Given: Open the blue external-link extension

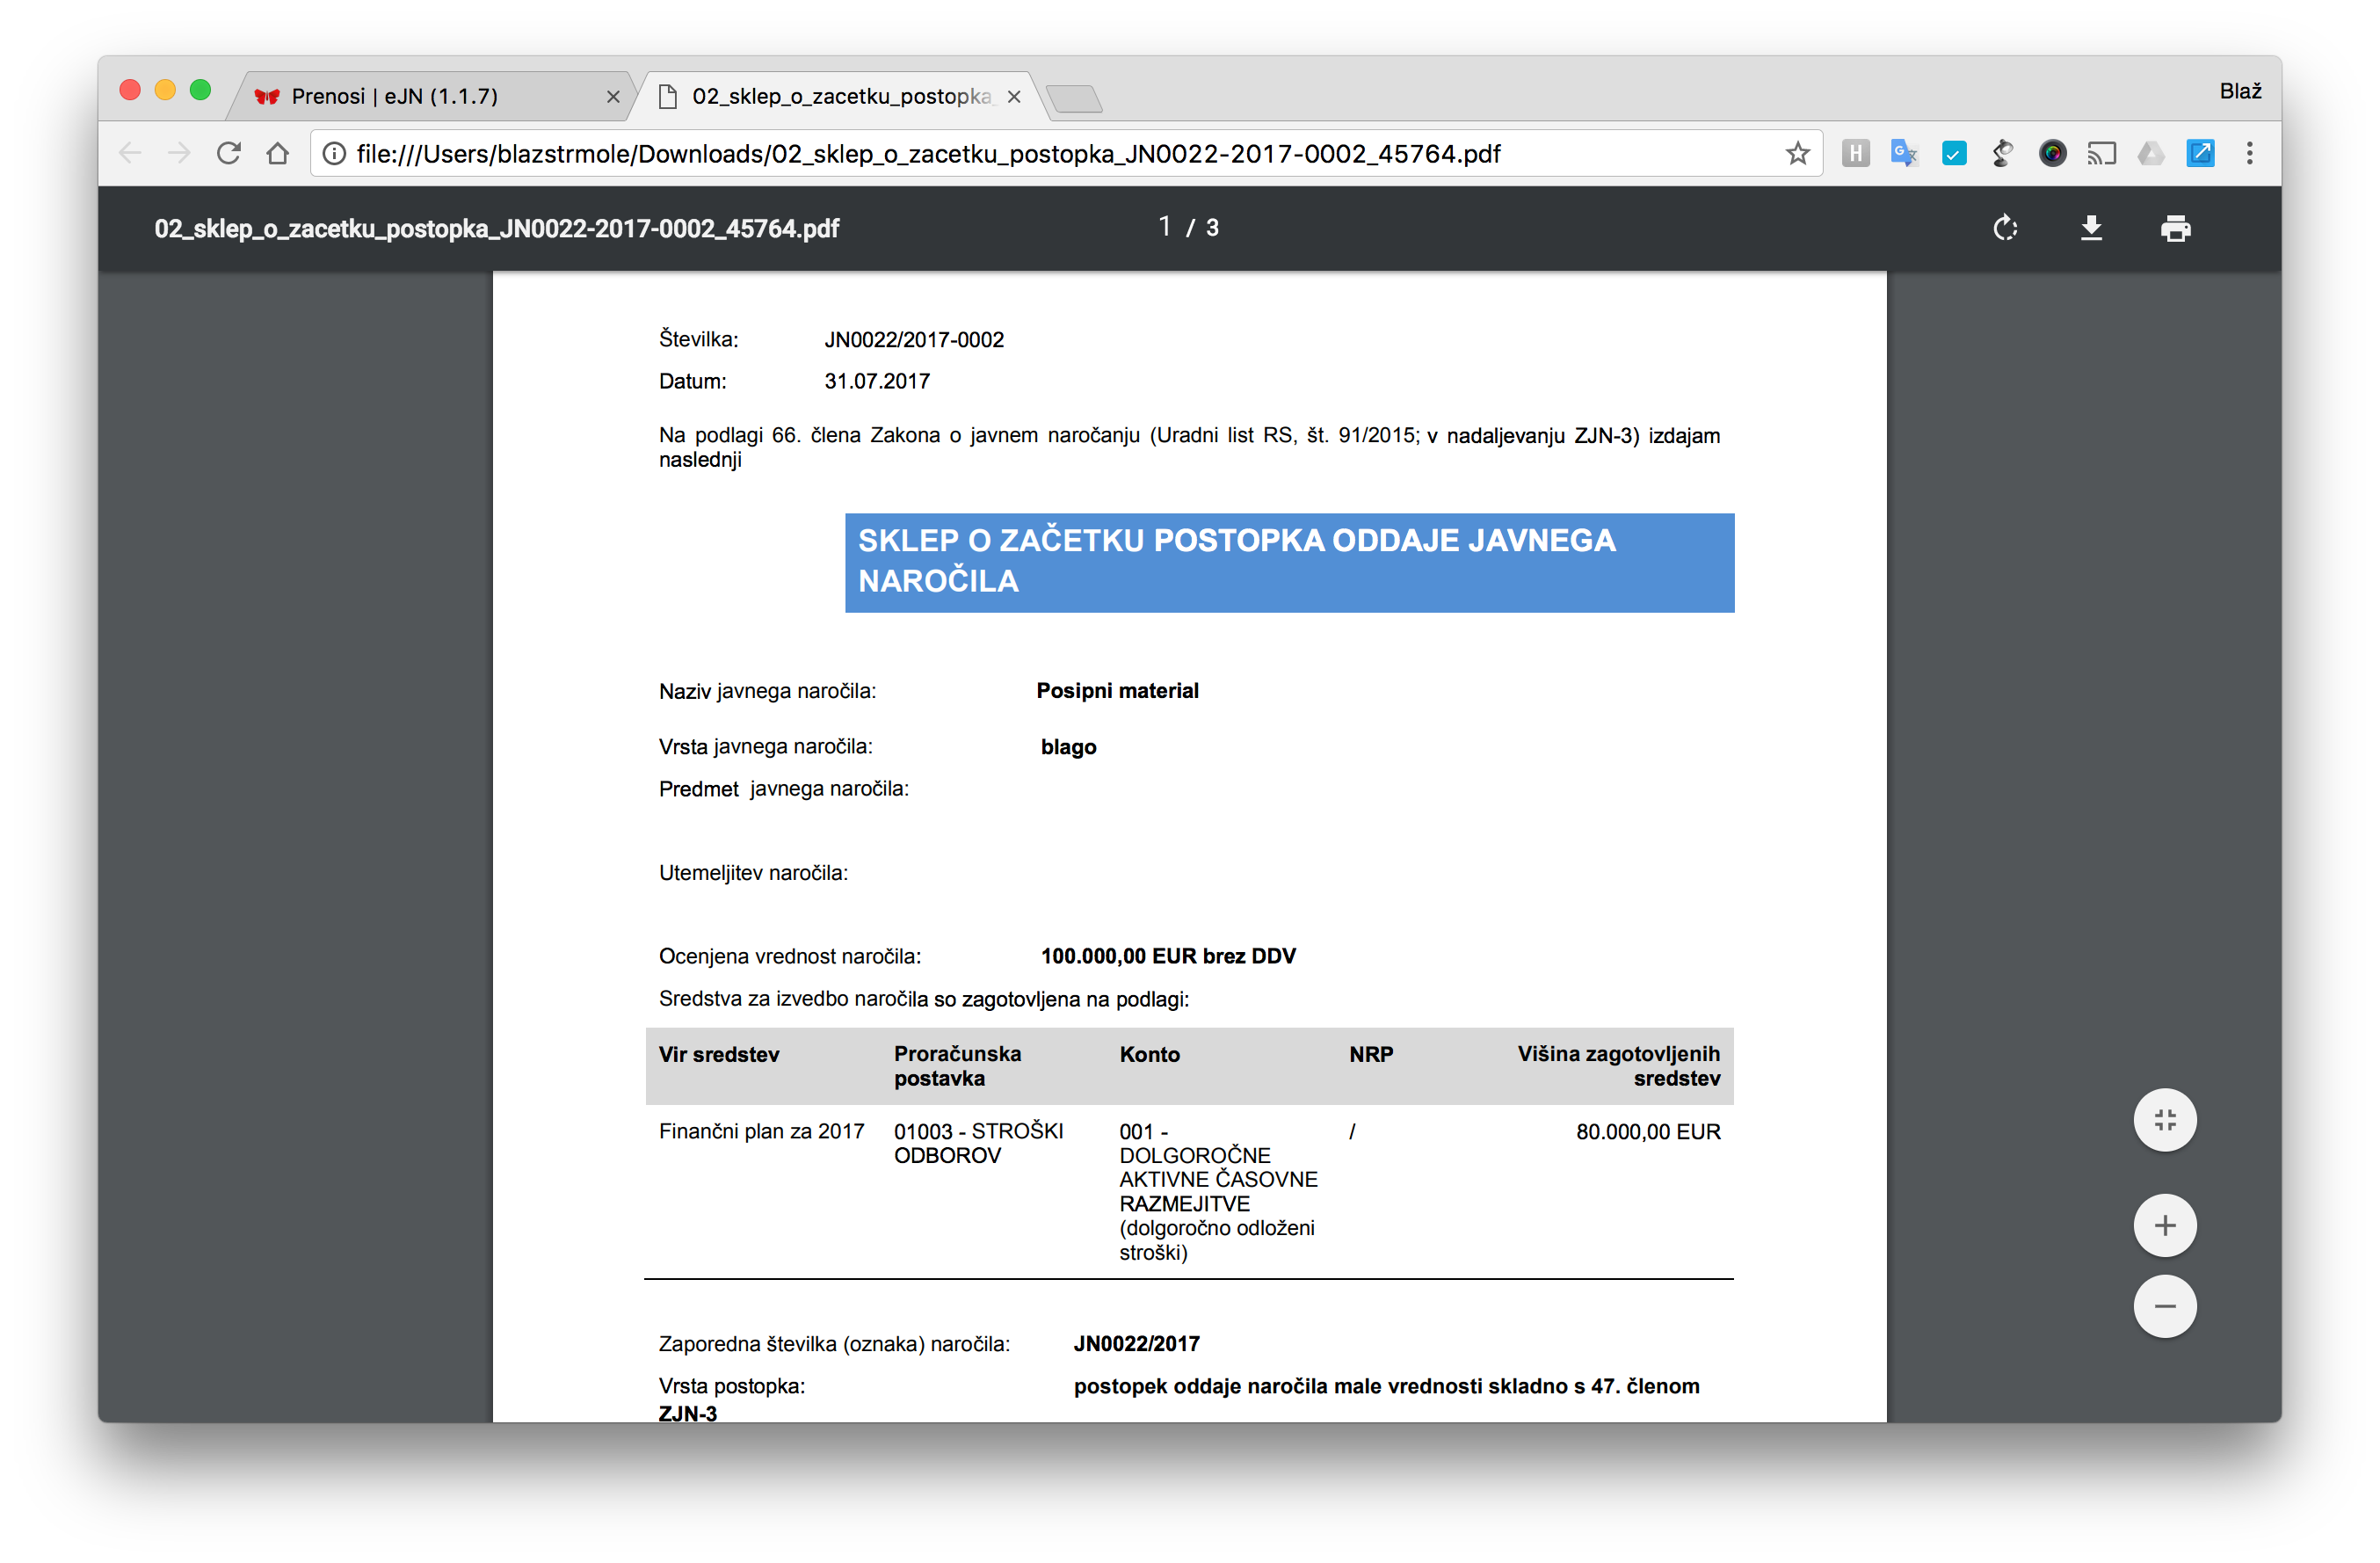Looking at the screenshot, I should [2200, 153].
